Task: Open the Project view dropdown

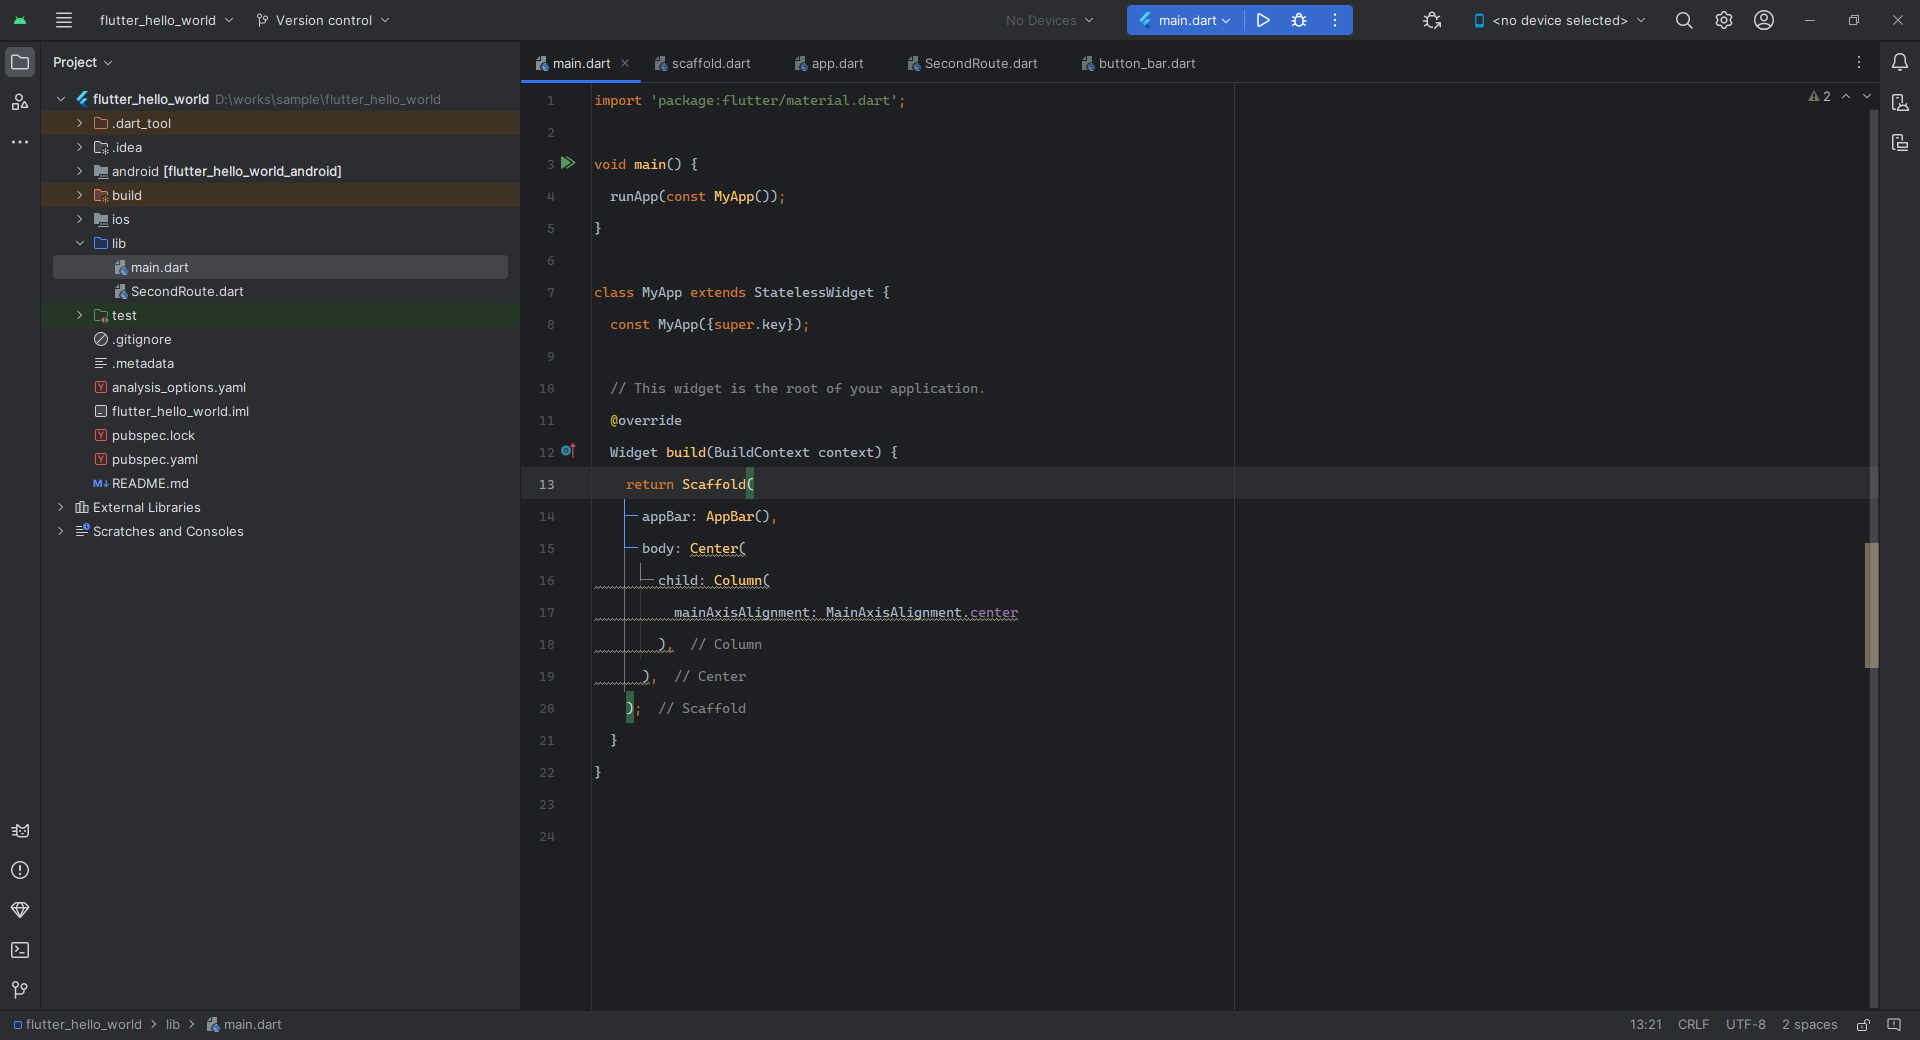Action: 82,62
